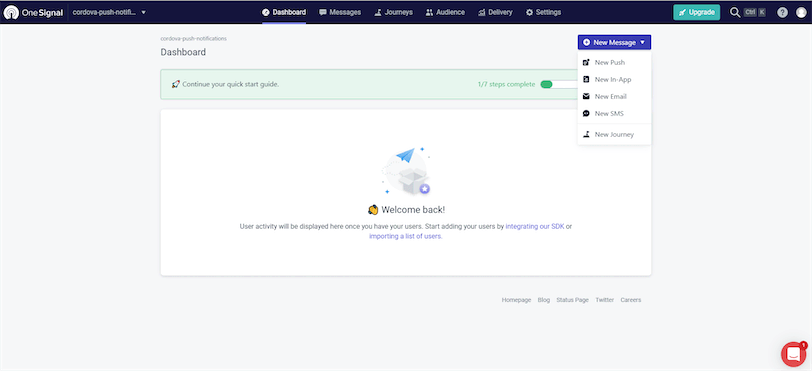Click the Upgrade button
The image size is (812, 371).
[696, 12]
